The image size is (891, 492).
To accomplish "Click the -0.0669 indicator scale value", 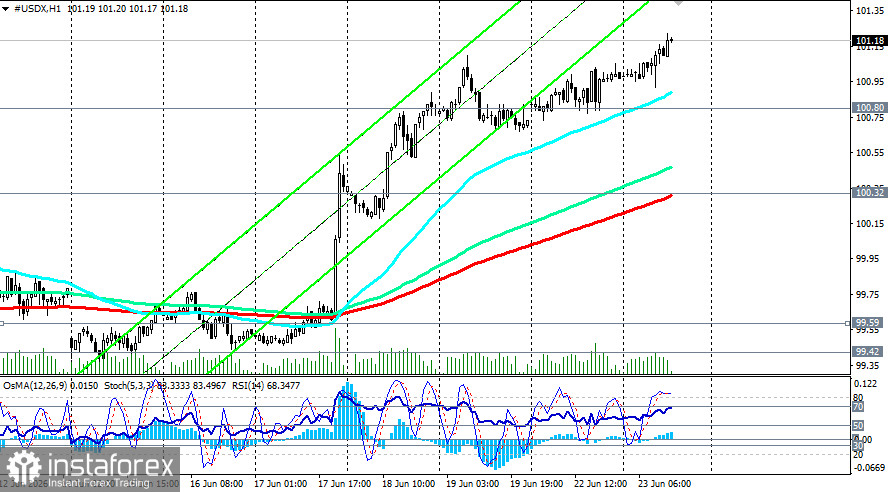I will (x=870, y=468).
